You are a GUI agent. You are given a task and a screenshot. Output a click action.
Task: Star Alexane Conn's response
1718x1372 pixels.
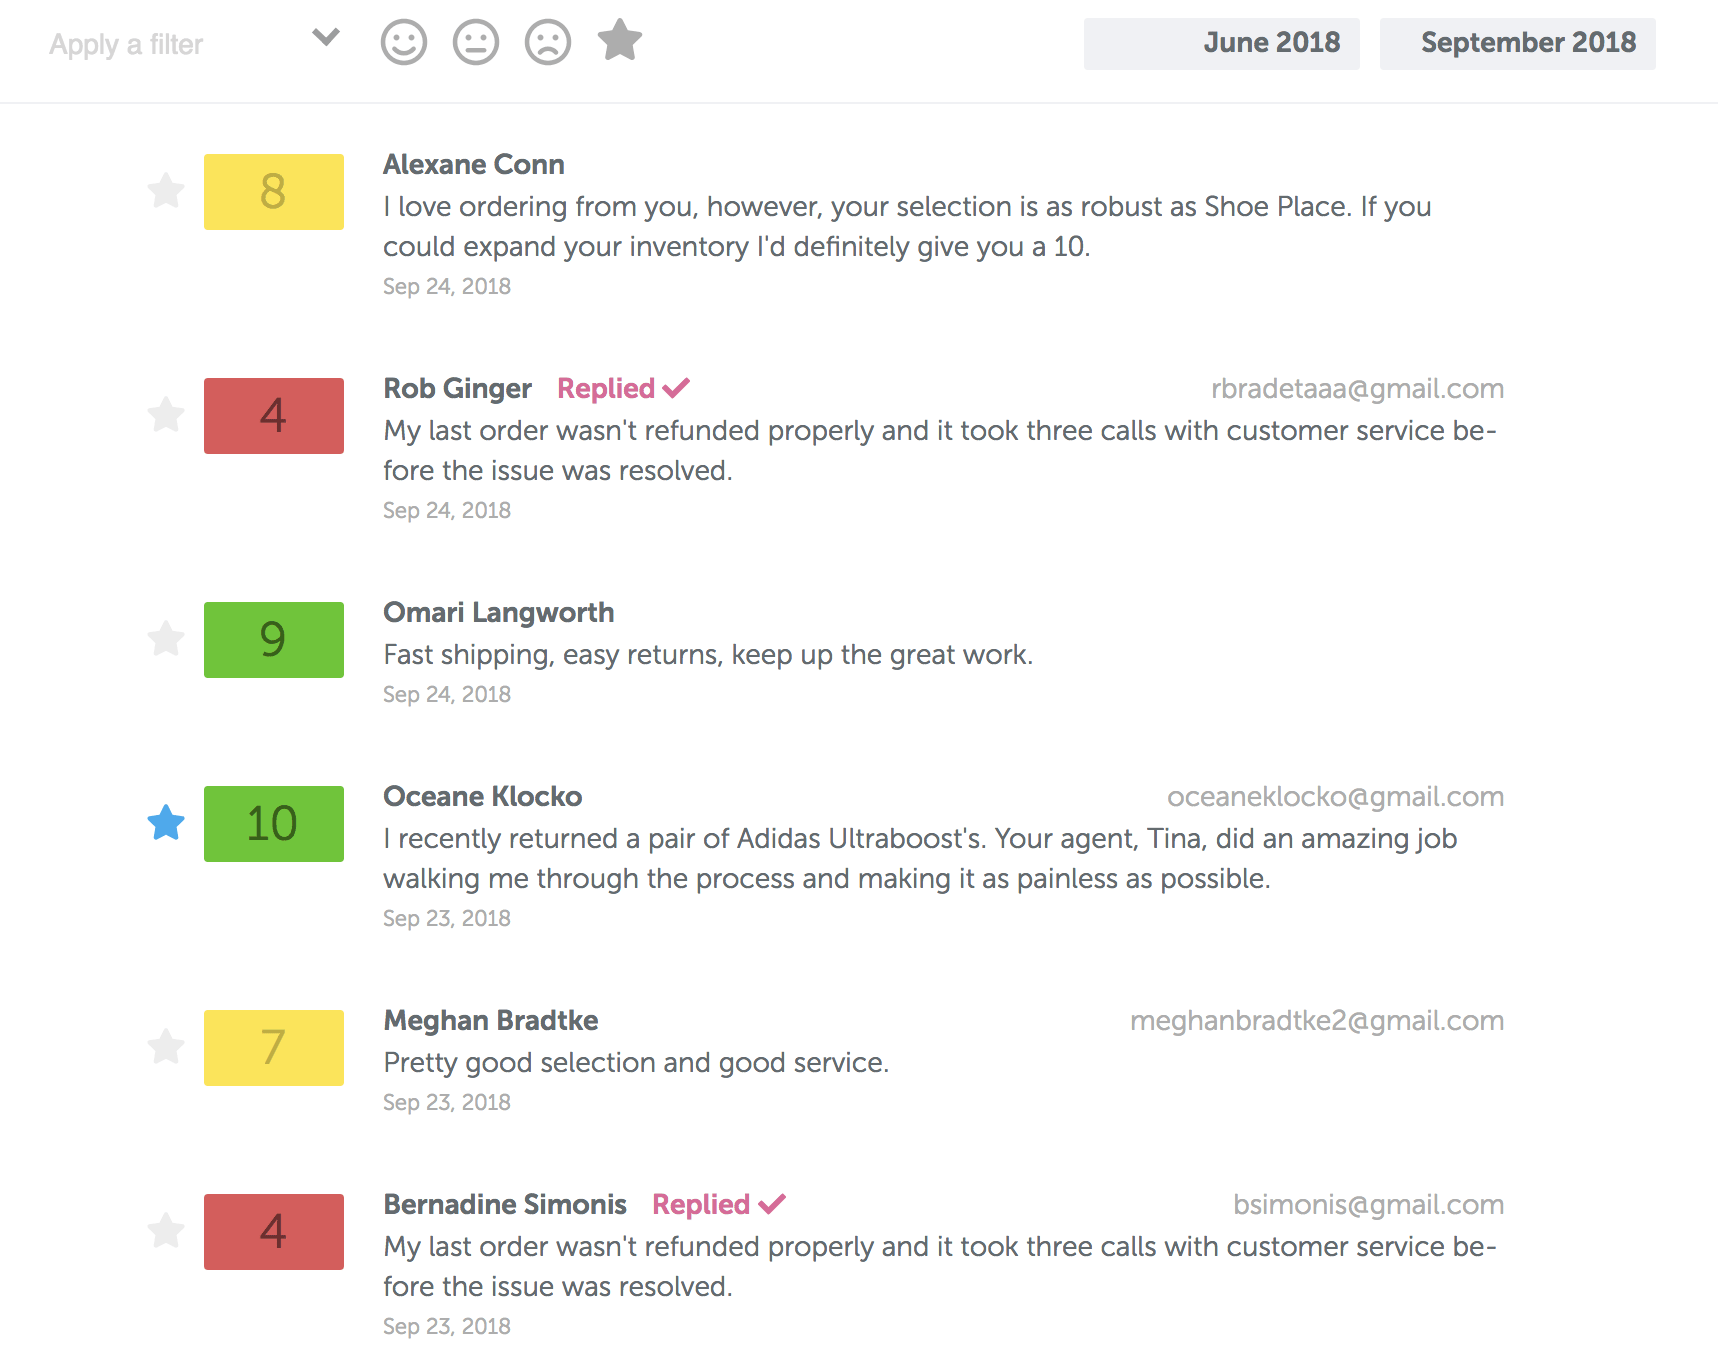pos(166,190)
